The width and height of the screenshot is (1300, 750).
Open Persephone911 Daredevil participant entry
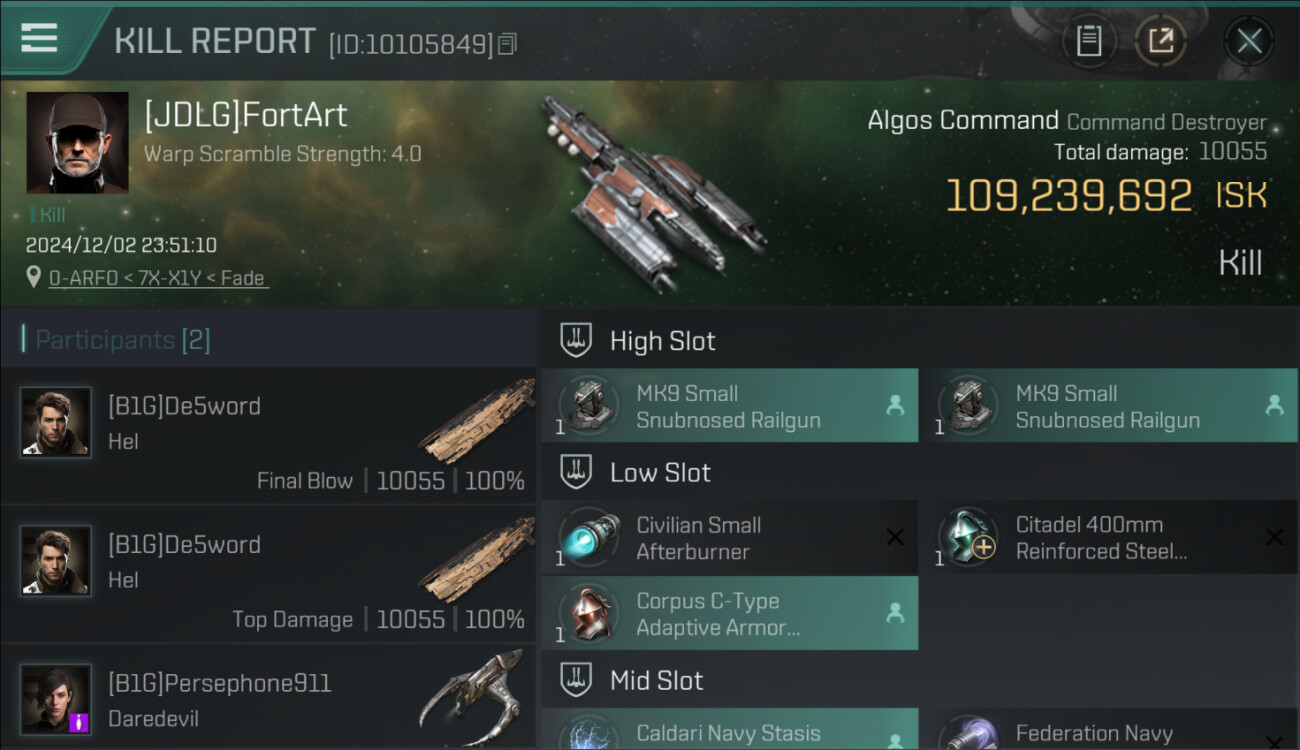268,698
